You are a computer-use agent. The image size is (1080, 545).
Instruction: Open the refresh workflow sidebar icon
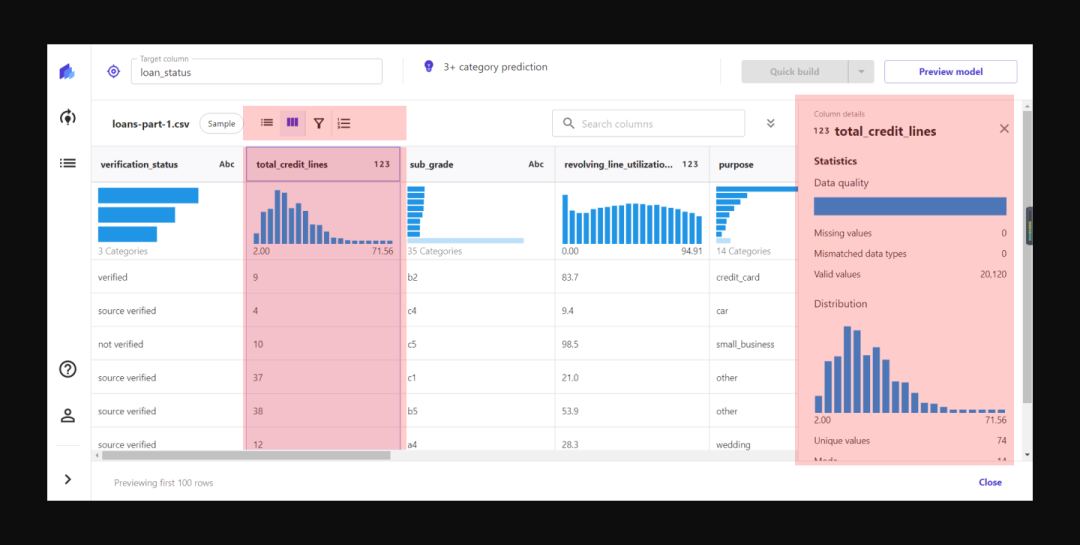[x=67, y=117]
